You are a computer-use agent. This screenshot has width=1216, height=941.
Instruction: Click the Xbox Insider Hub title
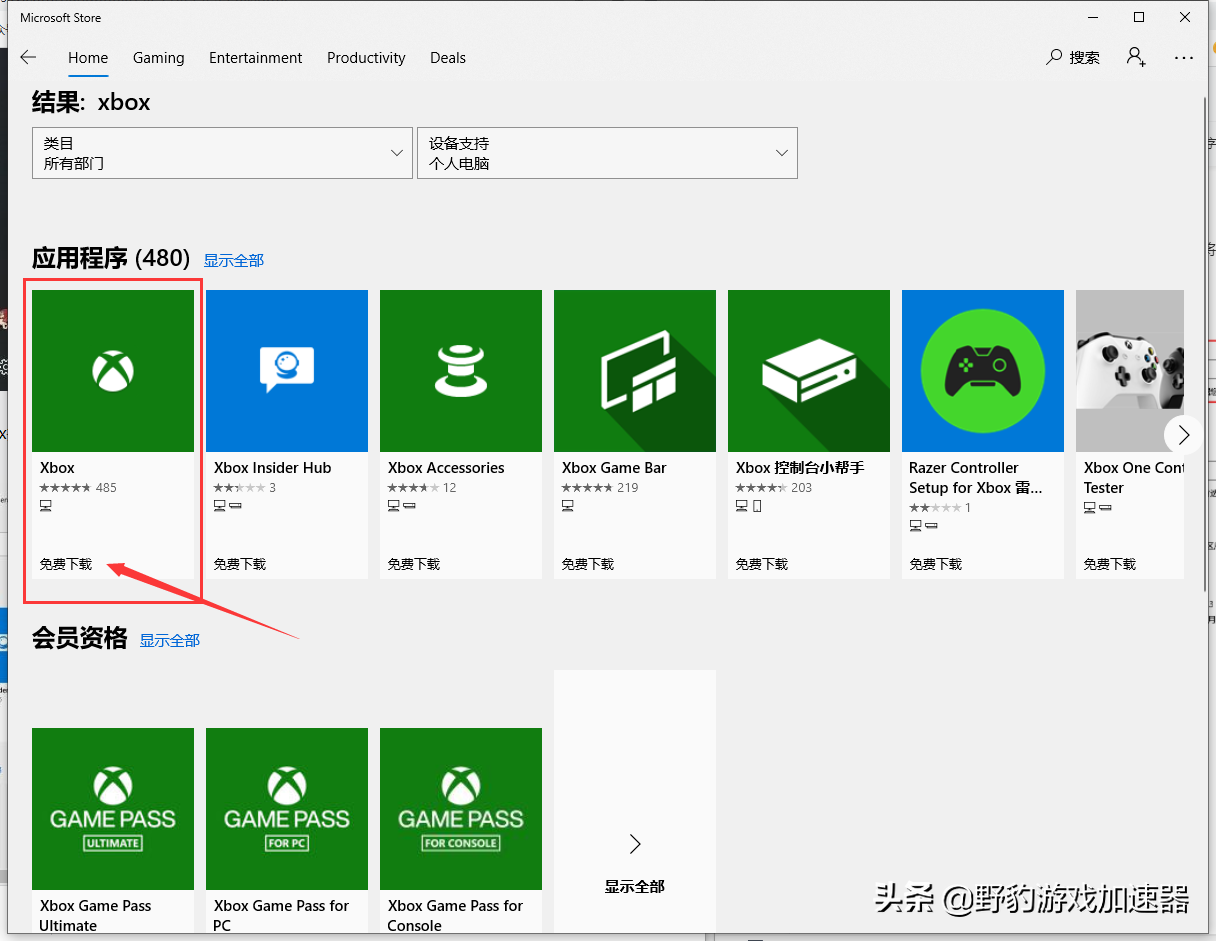tap(272, 468)
